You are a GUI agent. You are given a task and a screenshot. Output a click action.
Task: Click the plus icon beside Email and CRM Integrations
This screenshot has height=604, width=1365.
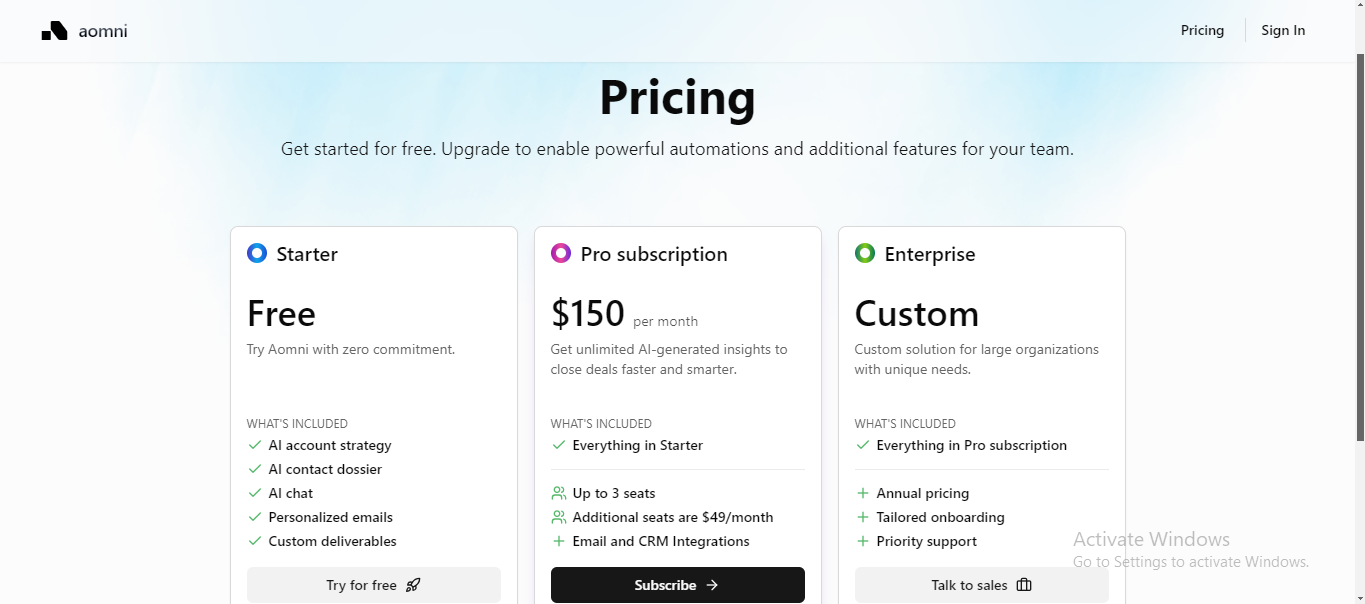point(559,541)
